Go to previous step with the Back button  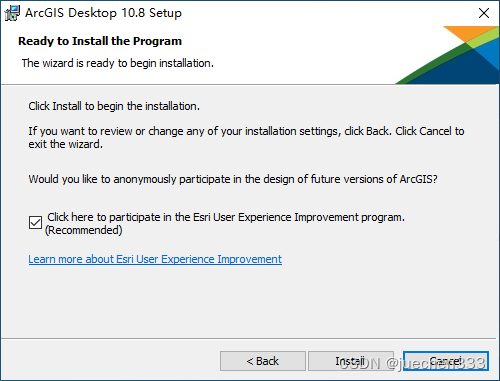[x=263, y=361]
